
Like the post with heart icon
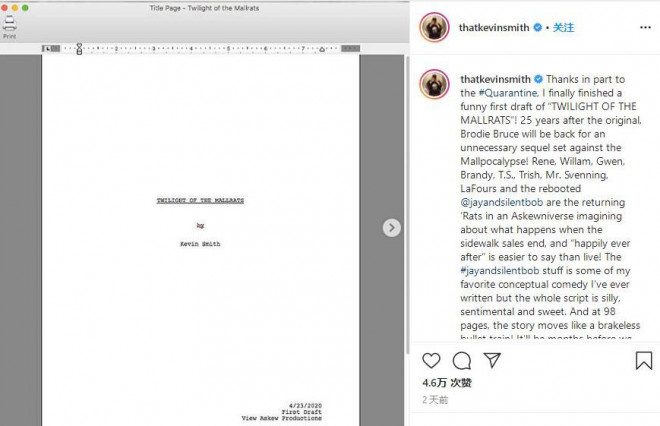pos(431,361)
